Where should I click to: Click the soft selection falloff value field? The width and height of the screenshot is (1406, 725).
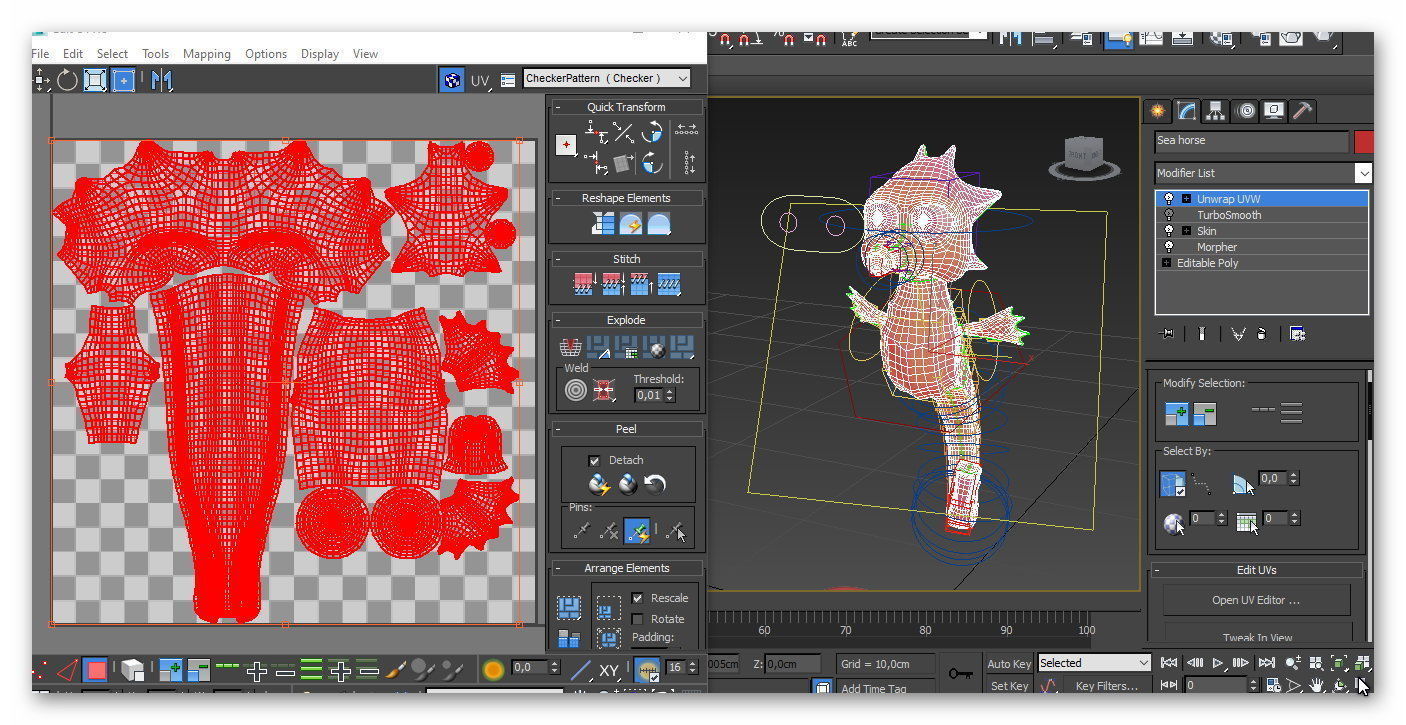point(529,668)
